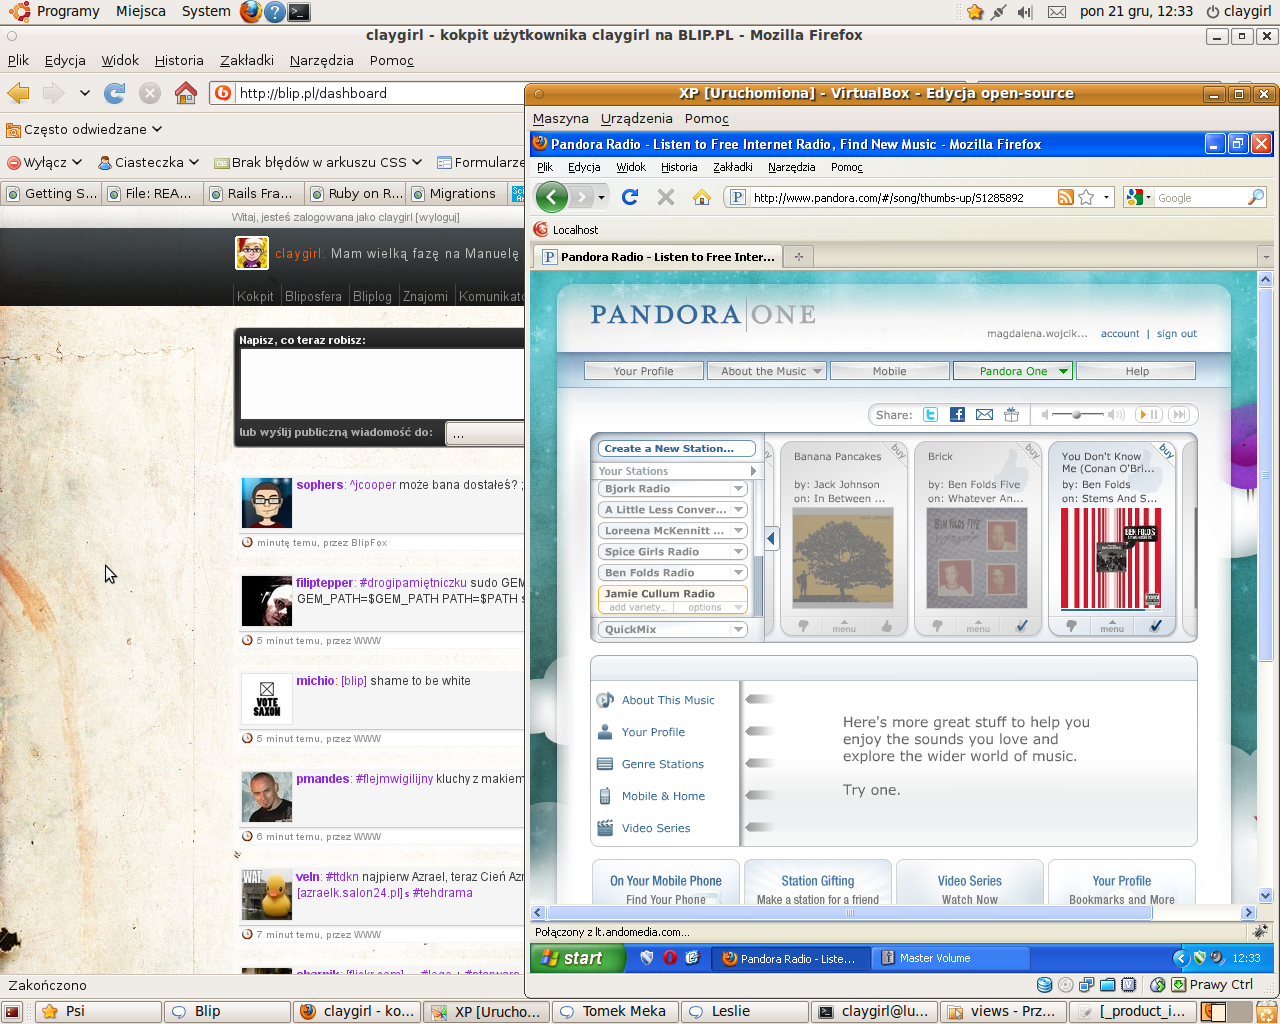Thumbs down the Banana Pancakes song
Screen dimensions: 1280x1024
803,626
